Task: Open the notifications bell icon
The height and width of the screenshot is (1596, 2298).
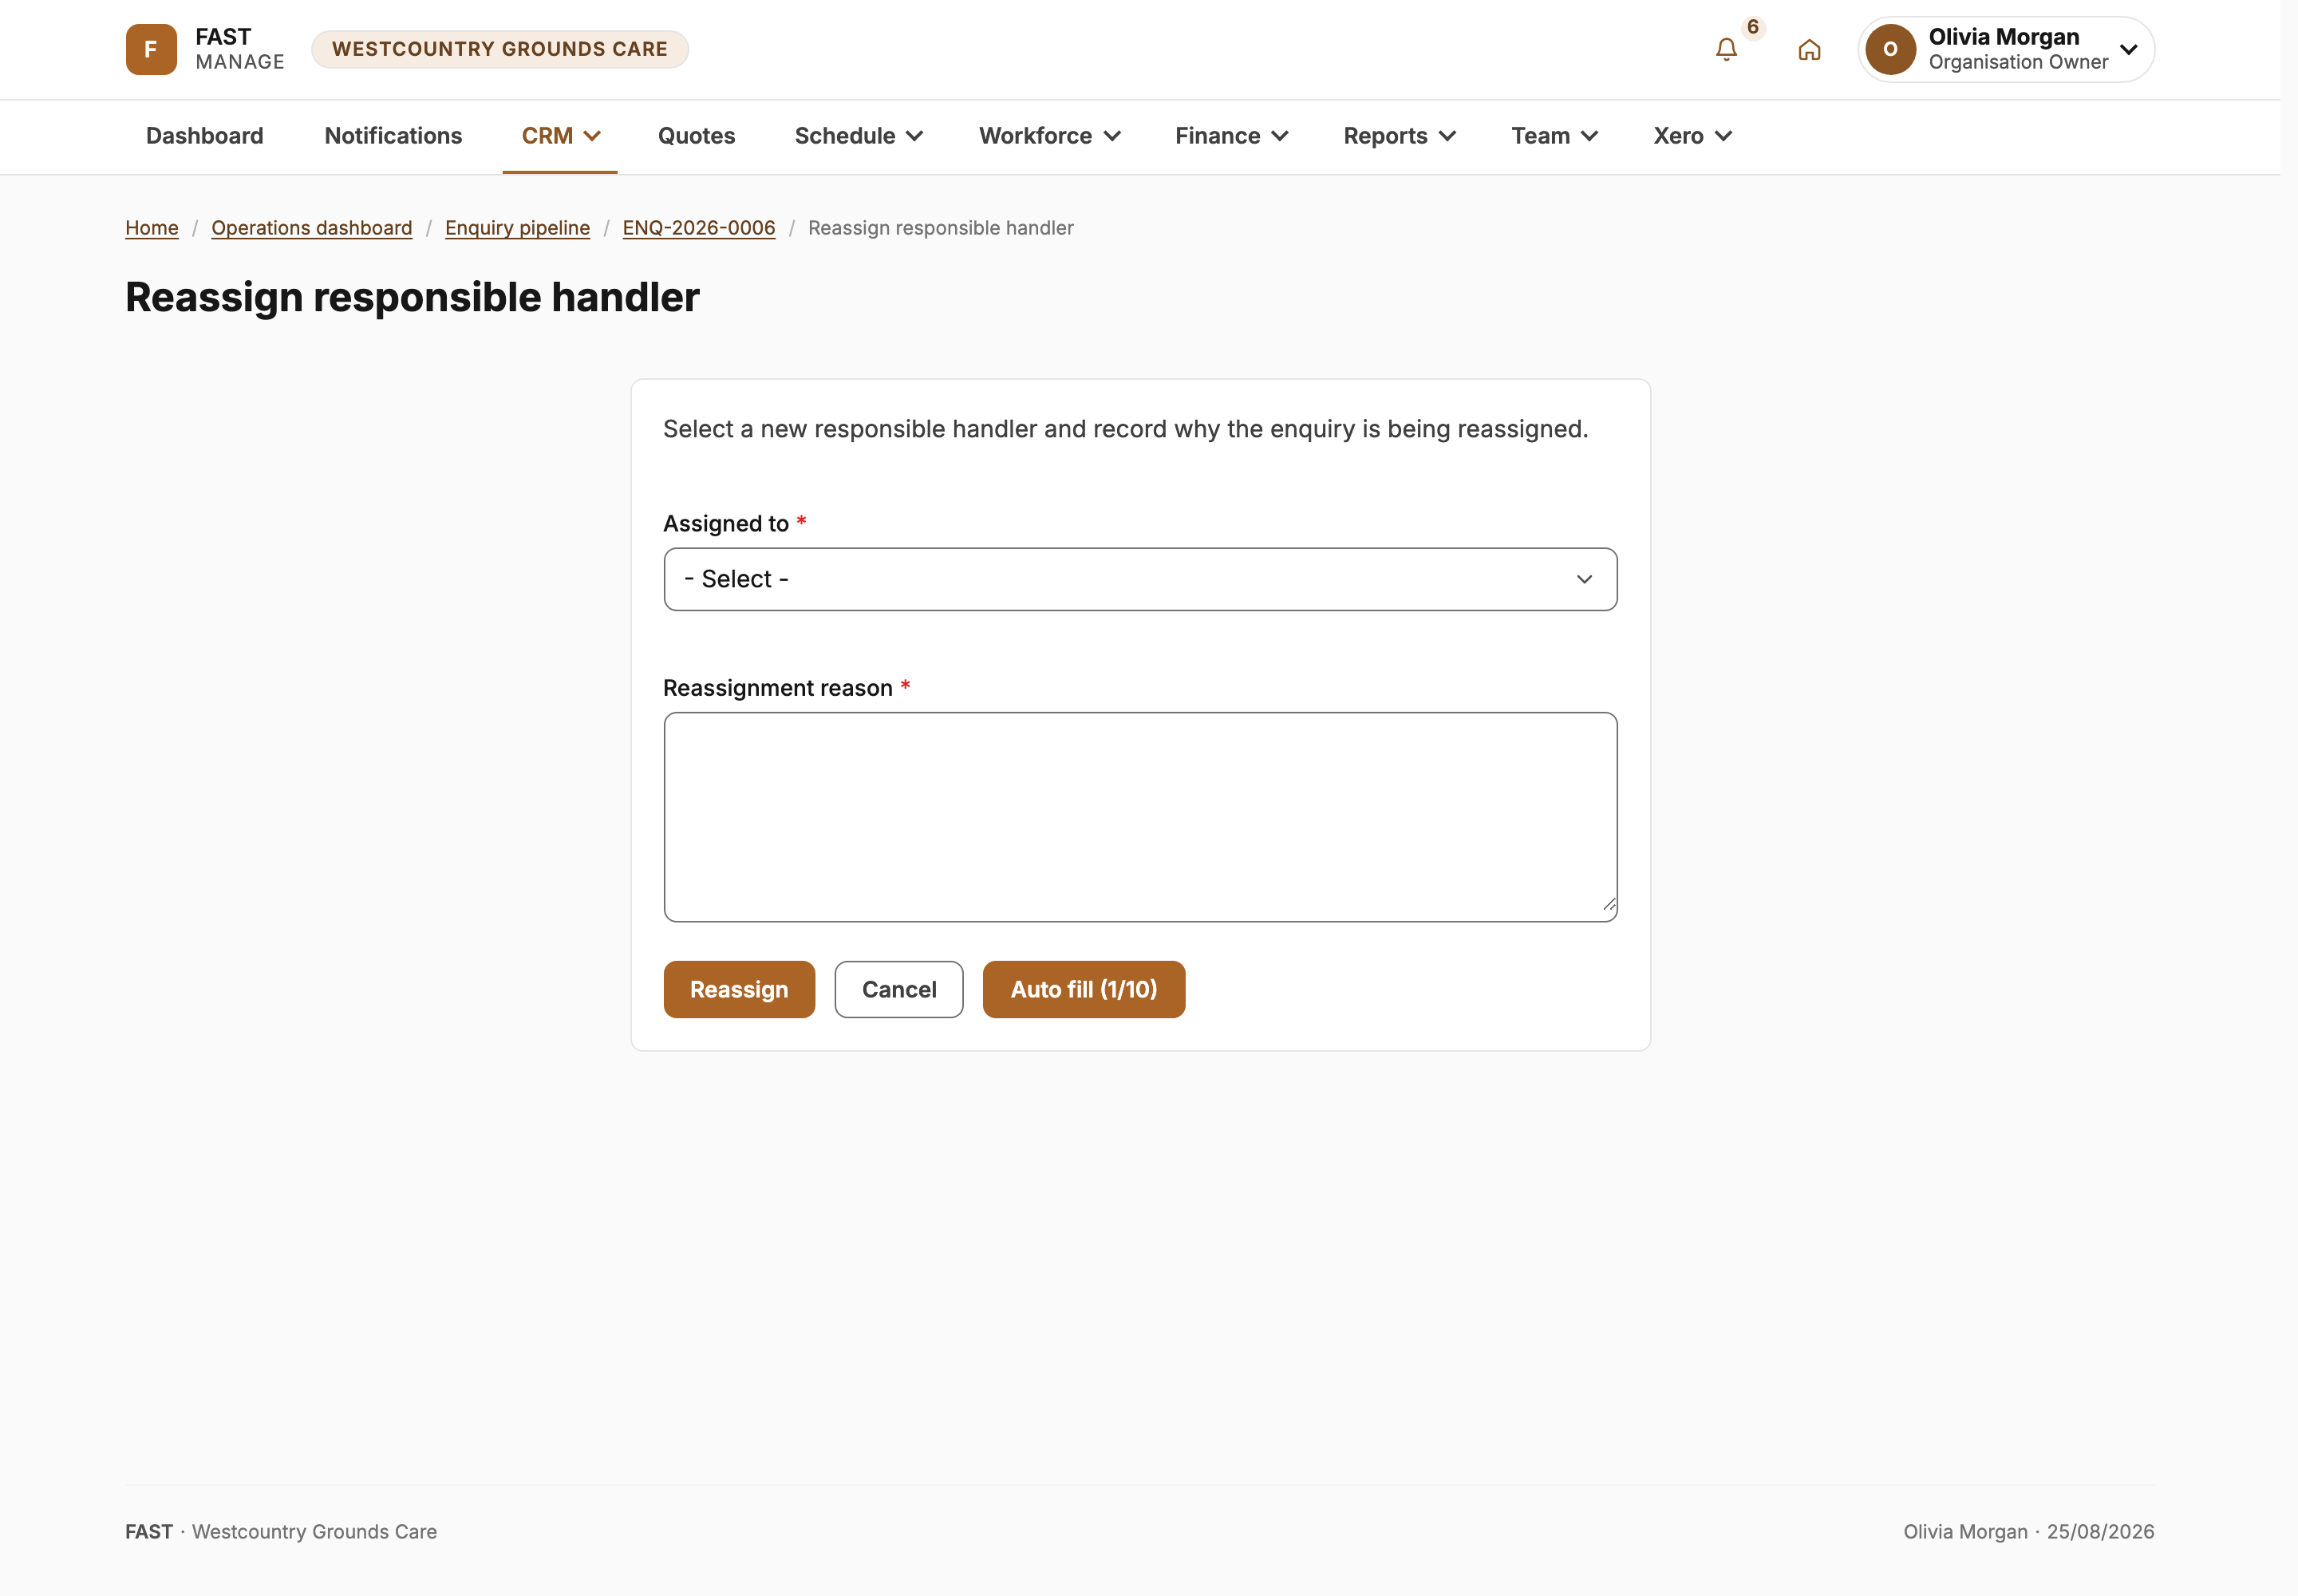Action: coord(1726,50)
